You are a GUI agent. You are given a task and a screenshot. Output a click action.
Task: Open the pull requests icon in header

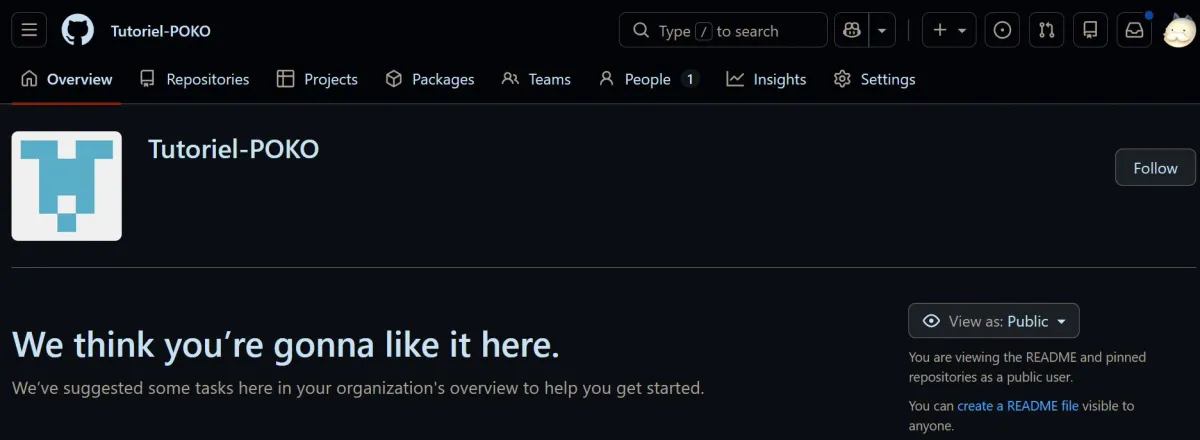(x=1046, y=30)
